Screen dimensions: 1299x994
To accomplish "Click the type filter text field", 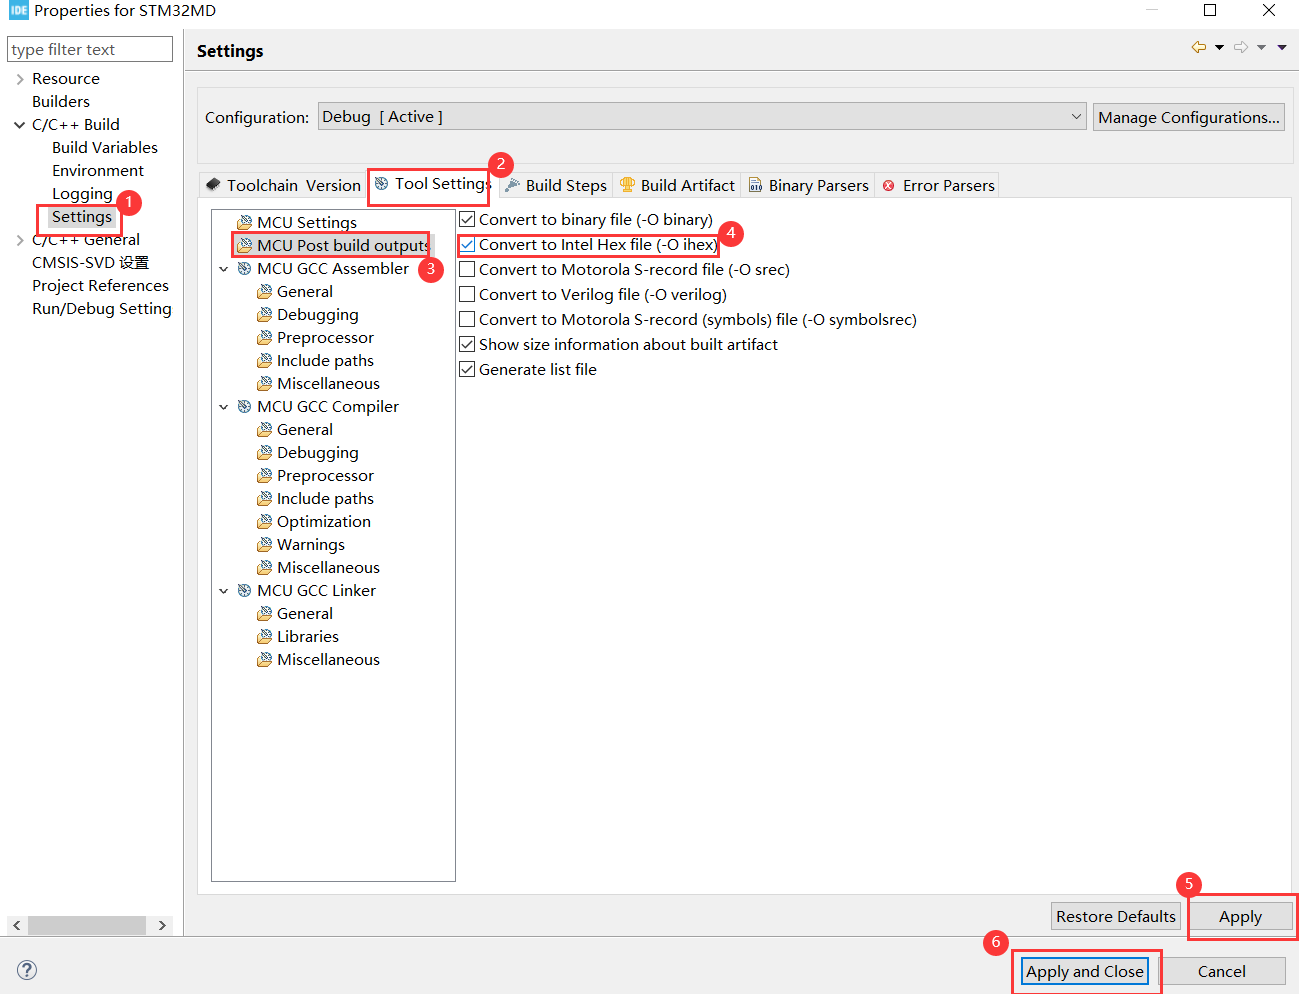I will (90, 49).
